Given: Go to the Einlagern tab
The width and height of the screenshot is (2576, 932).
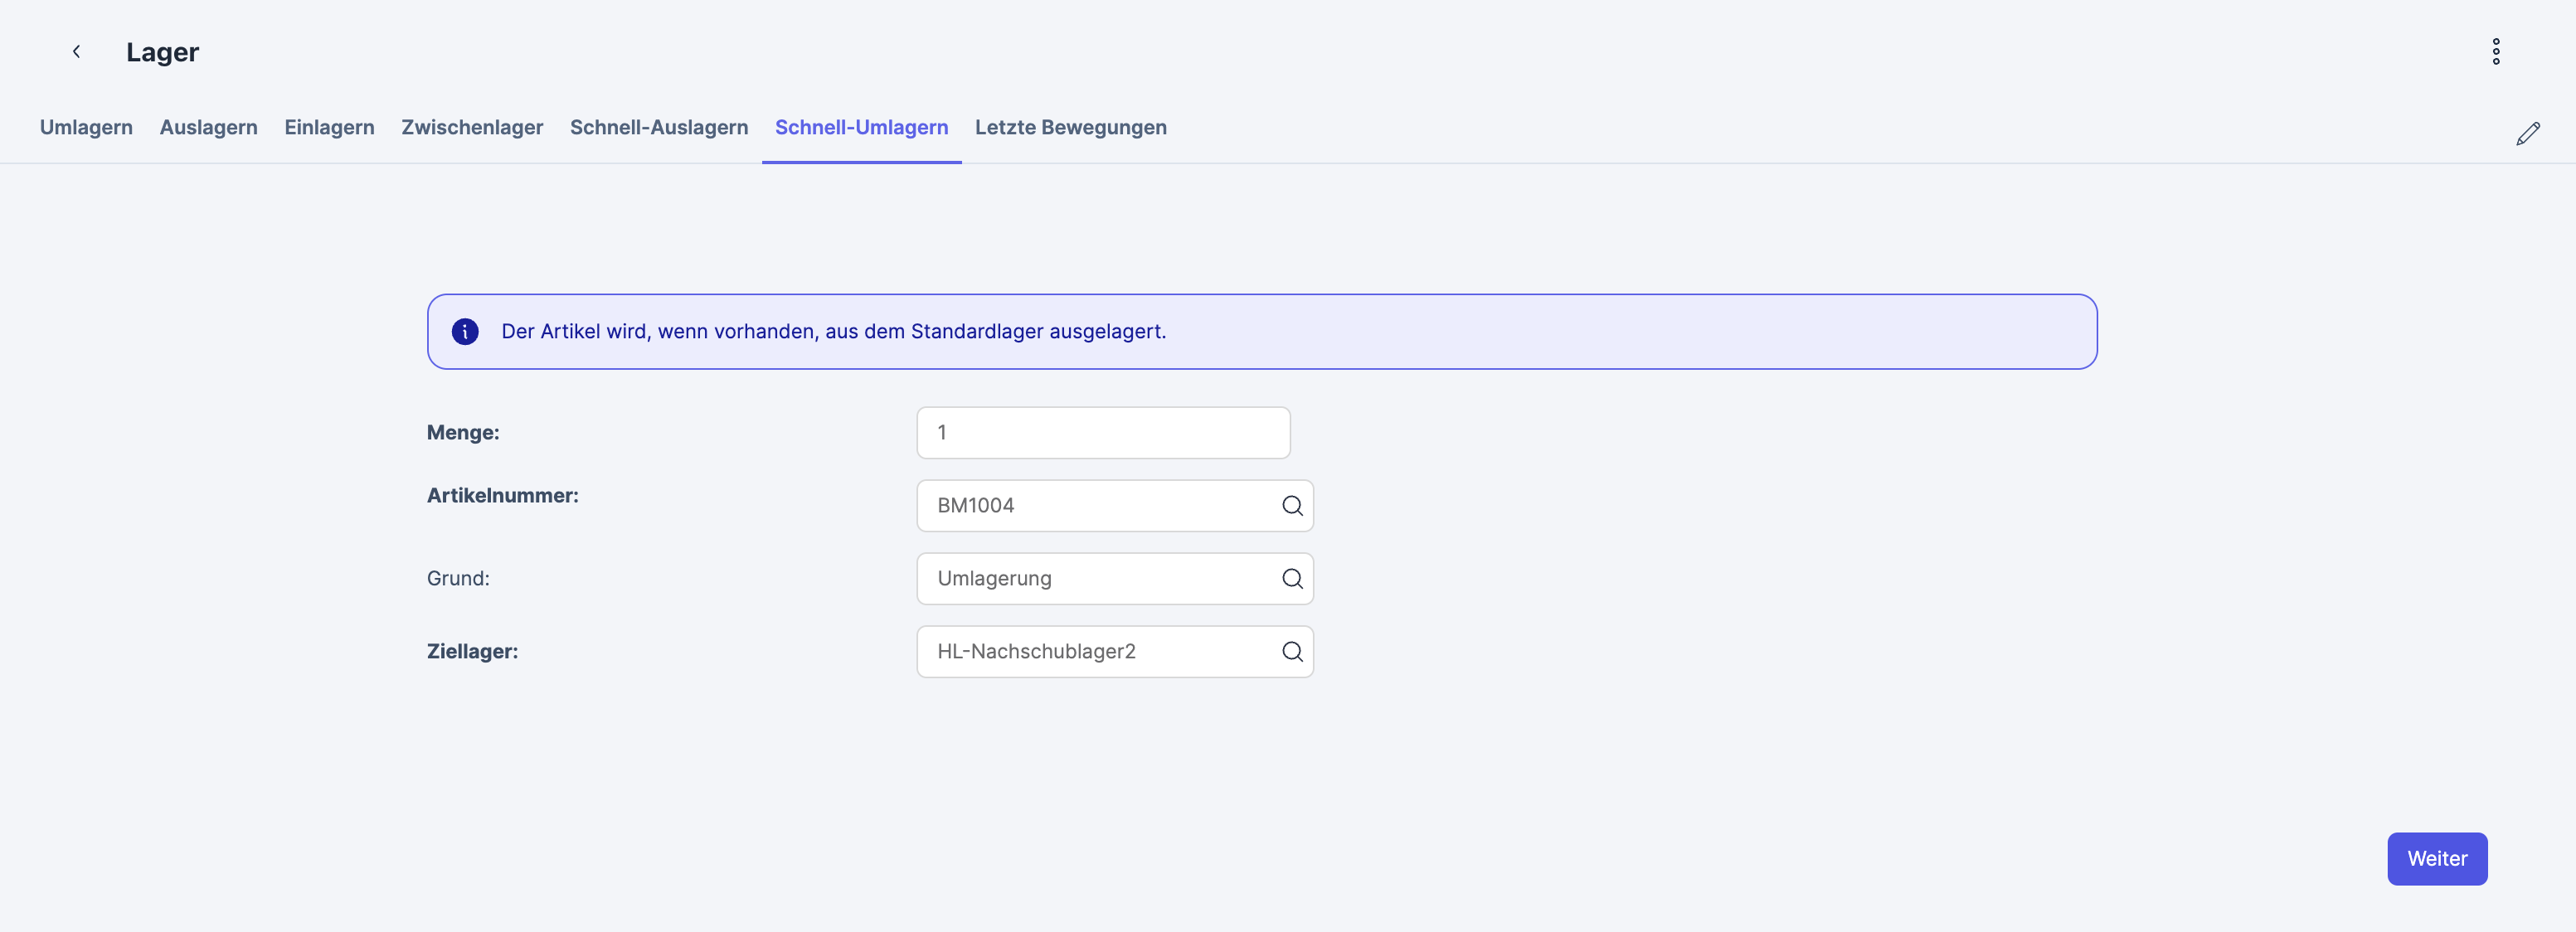Looking at the screenshot, I should (x=329, y=127).
